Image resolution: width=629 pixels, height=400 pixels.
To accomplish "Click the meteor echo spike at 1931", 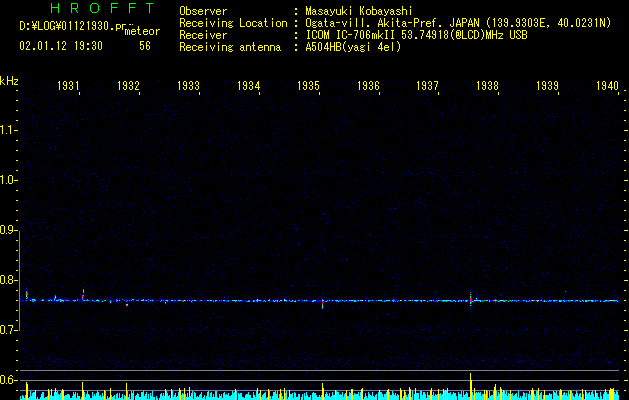I will tap(83, 295).
